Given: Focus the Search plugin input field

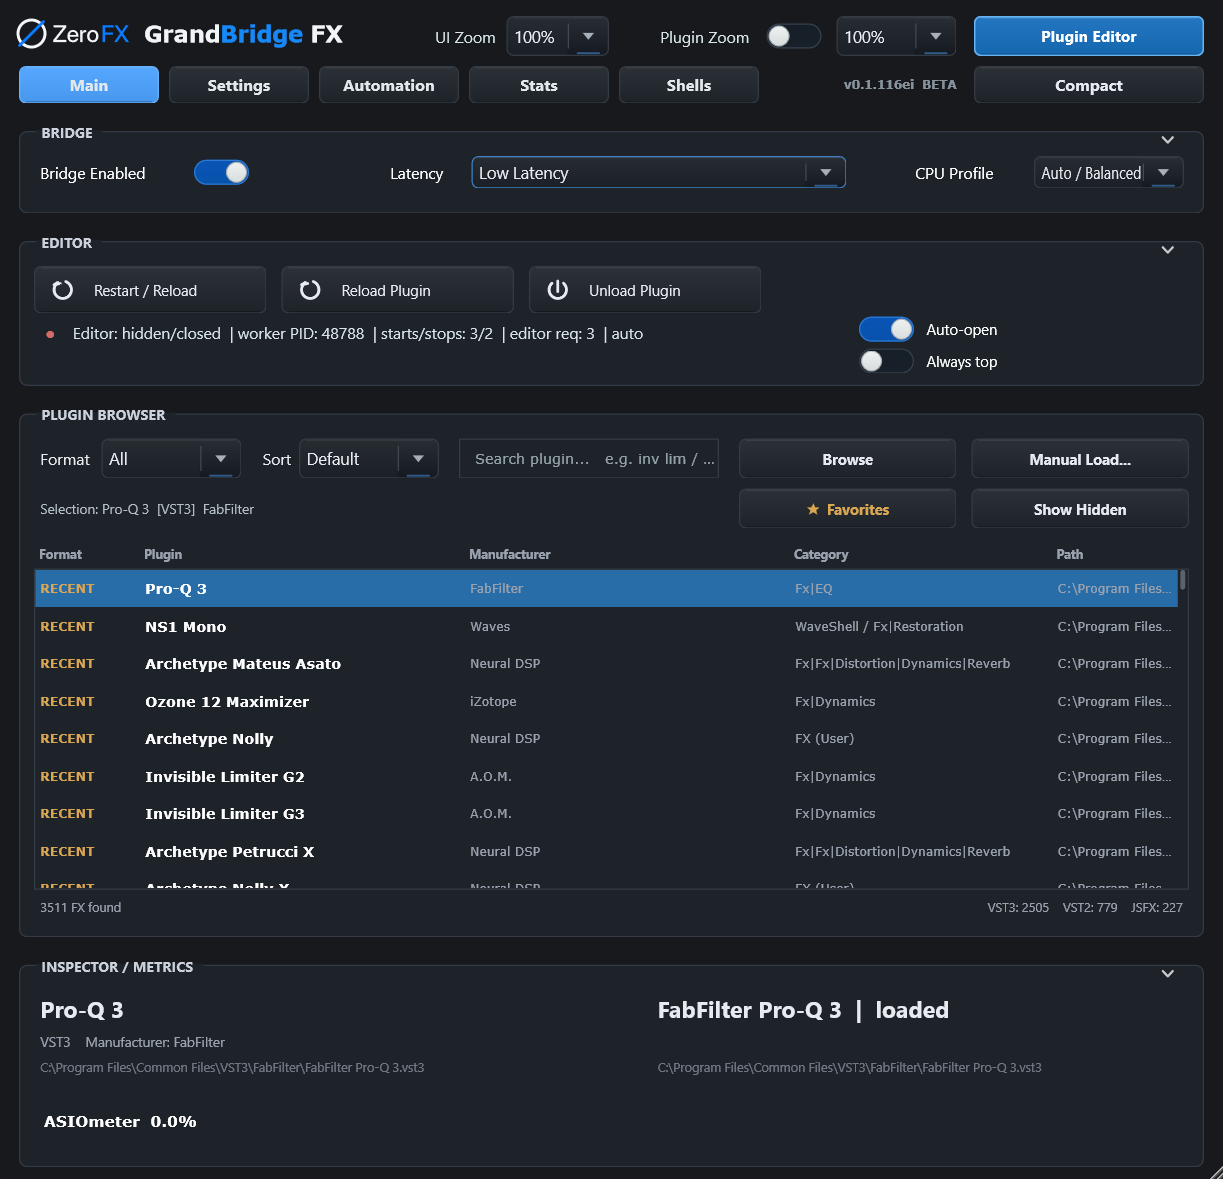Looking at the screenshot, I should (x=589, y=459).
